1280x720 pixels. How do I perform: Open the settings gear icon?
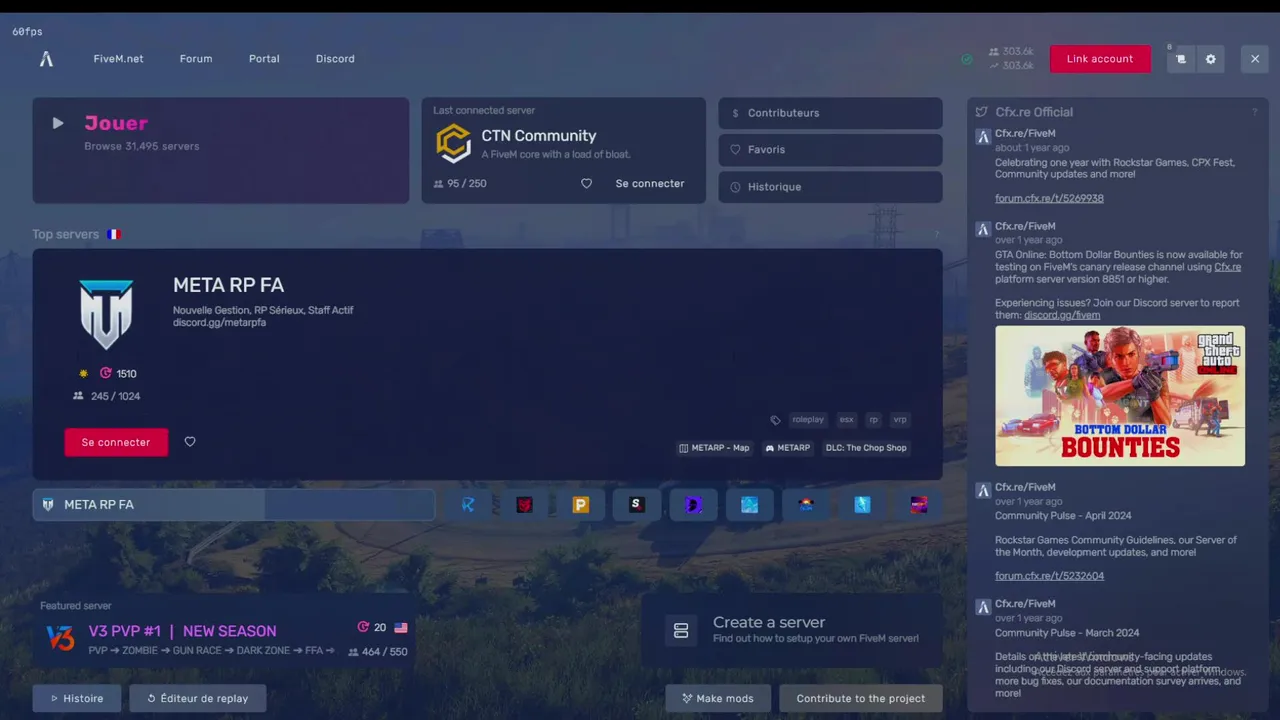1211,59
